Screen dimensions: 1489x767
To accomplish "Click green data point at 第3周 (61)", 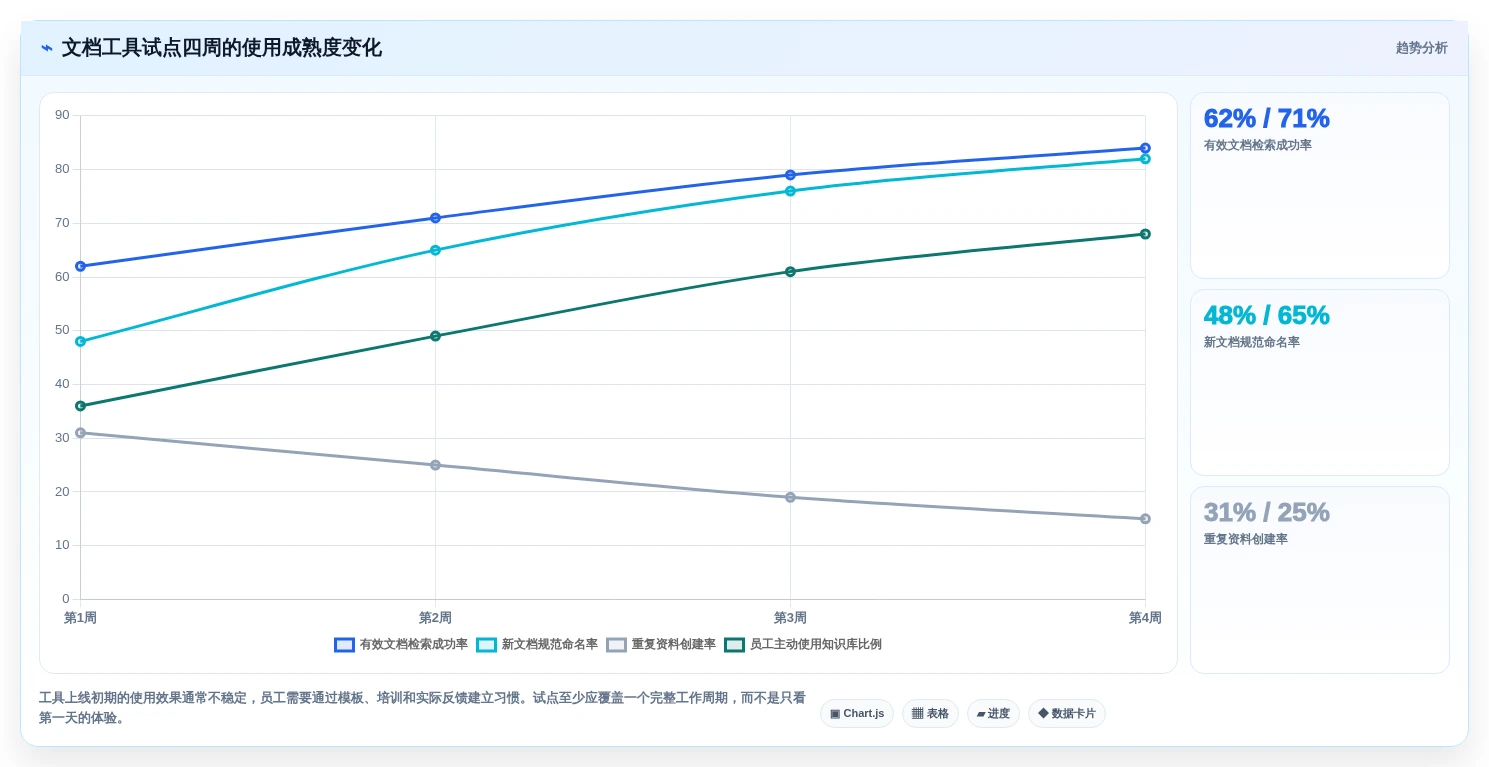I will [x=790, y=271].
